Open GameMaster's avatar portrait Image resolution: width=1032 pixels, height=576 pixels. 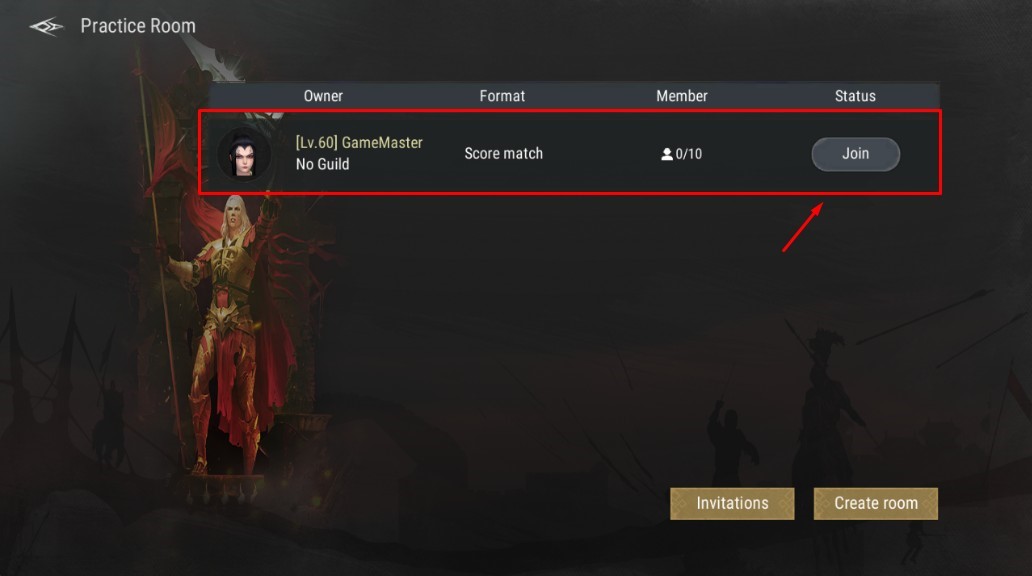click(x=244, y=154)
